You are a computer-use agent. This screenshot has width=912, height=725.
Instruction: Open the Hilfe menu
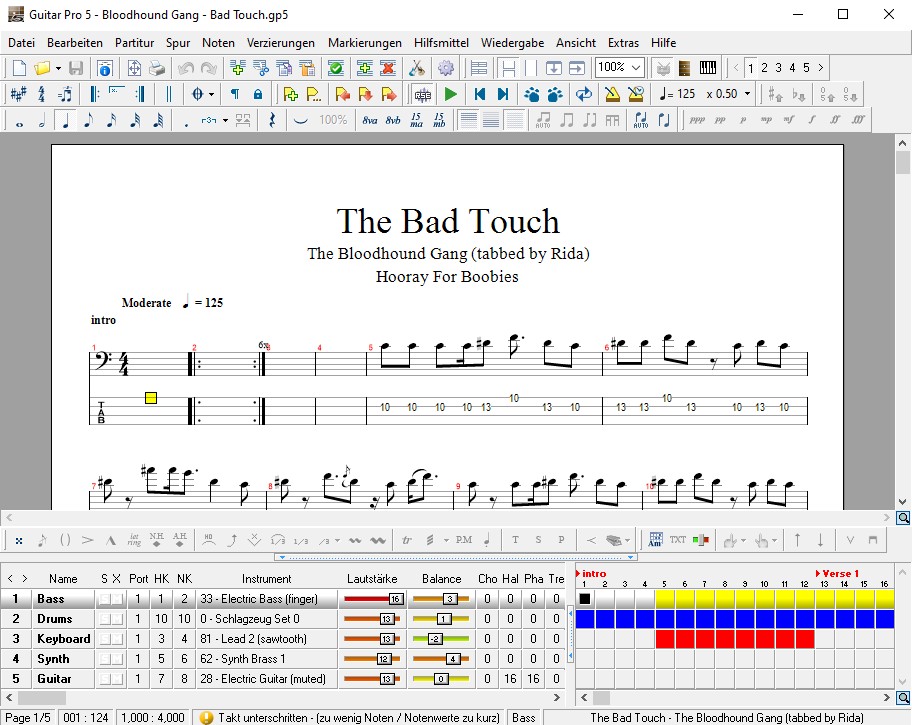coord(664,42)
